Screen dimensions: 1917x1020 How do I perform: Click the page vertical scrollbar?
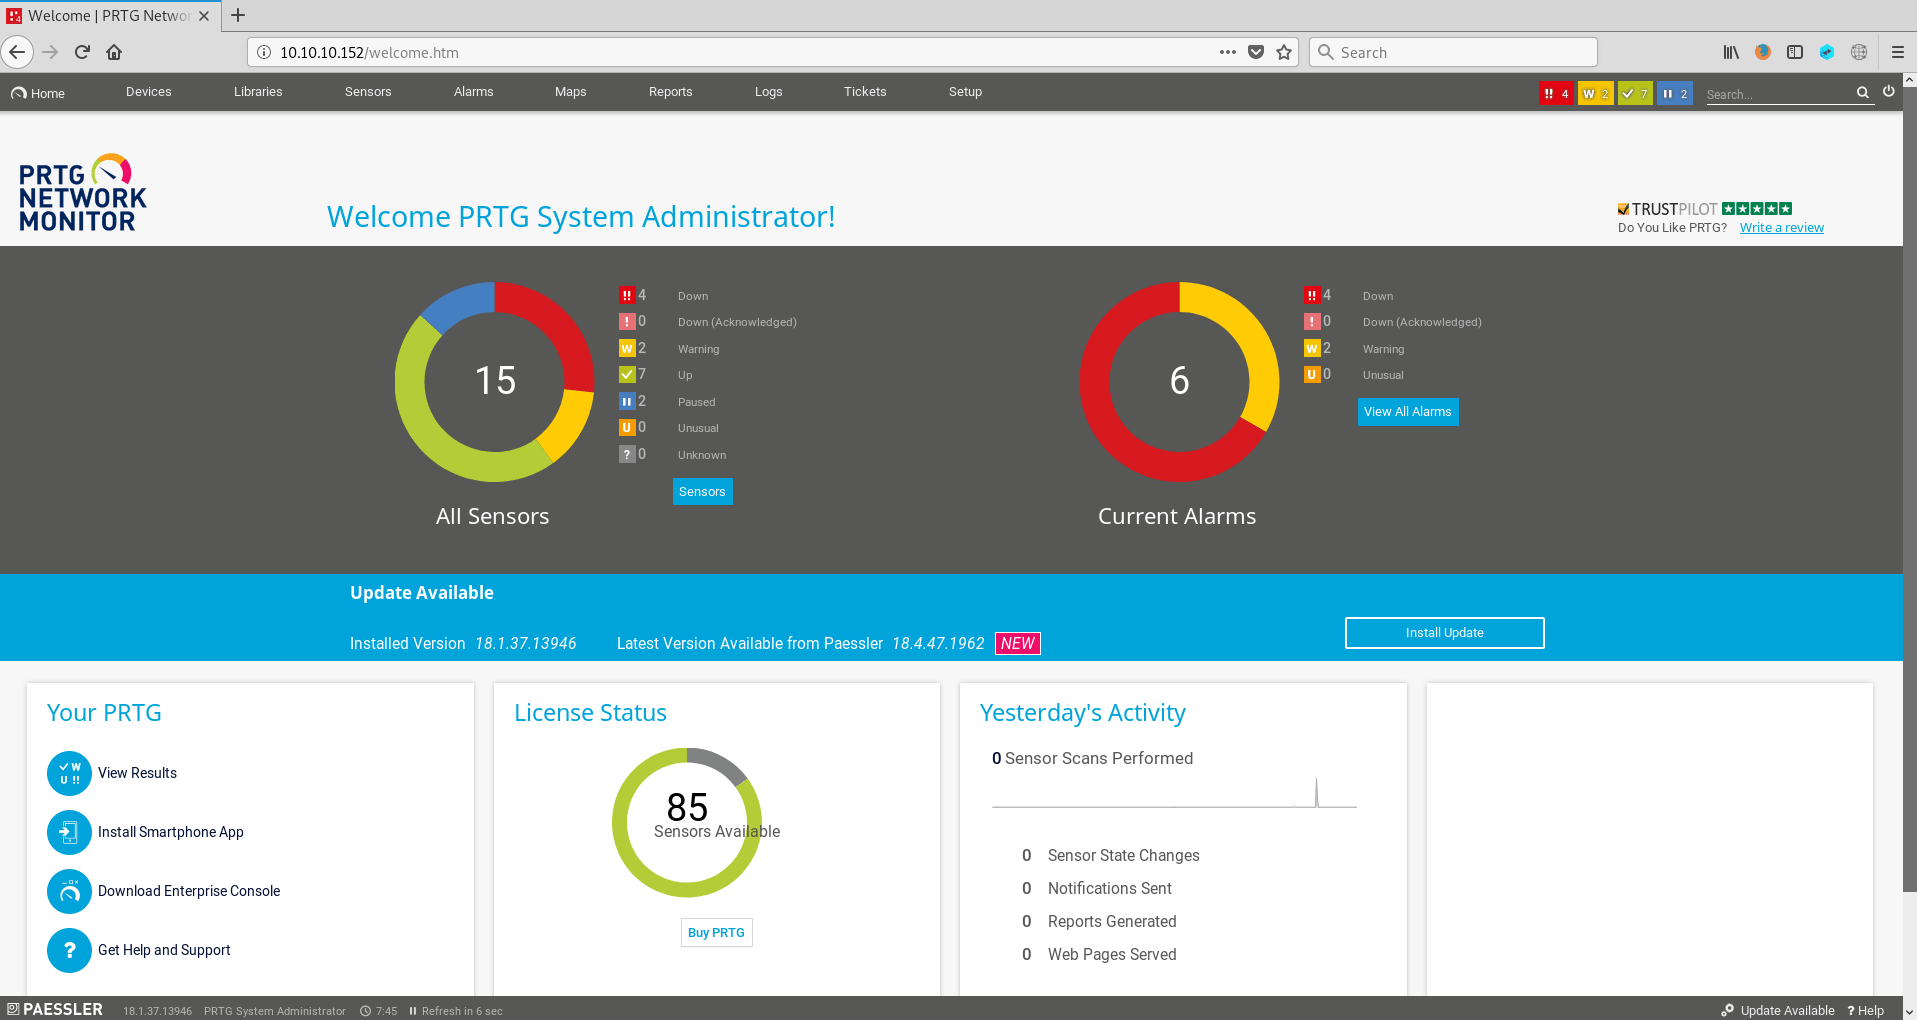[x=1909, y=490]
